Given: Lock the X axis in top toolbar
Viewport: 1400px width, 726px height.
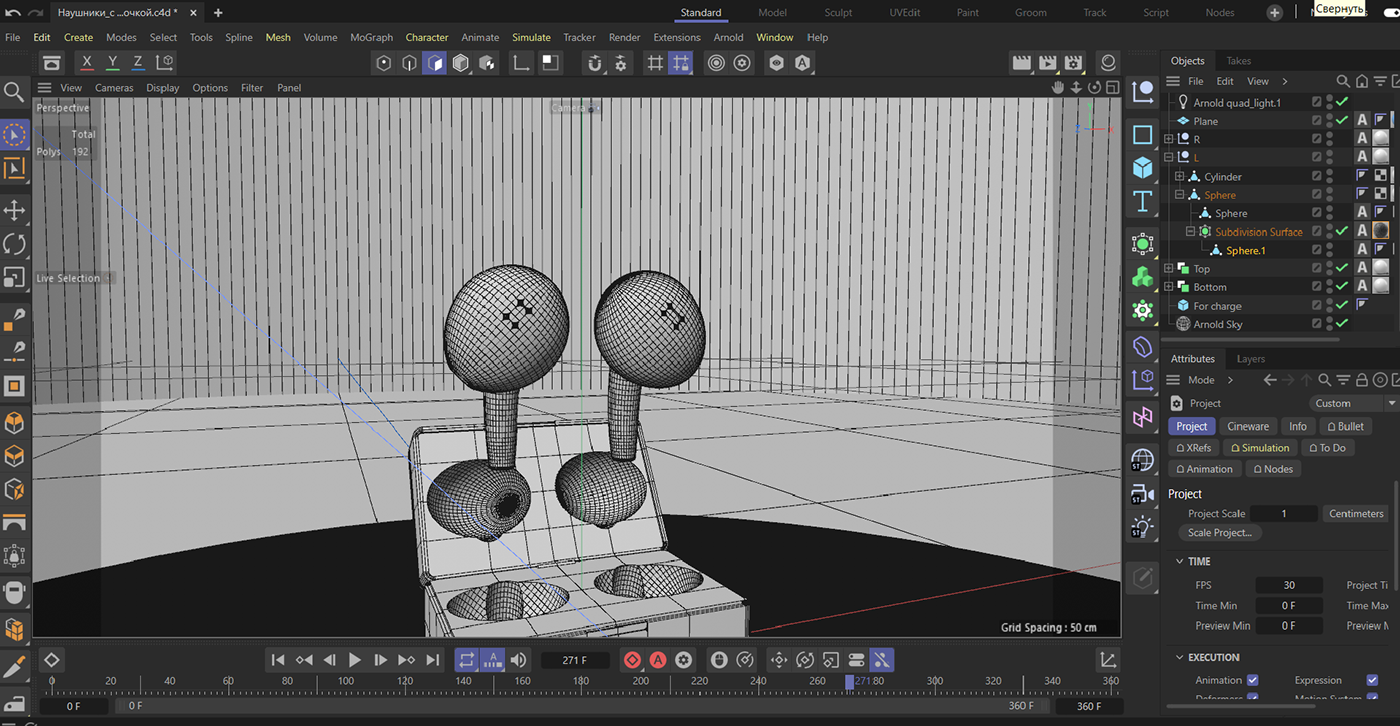Looking at the screenshot, I should tap(87, 62).
